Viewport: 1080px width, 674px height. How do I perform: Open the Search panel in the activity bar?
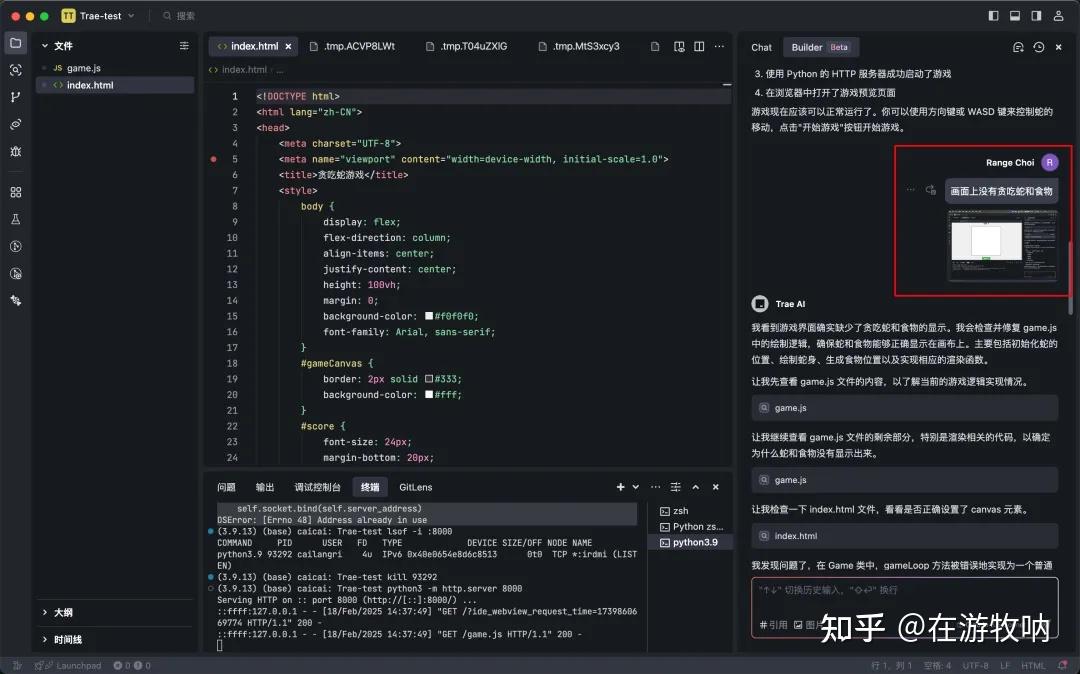(x=14, y=69)
